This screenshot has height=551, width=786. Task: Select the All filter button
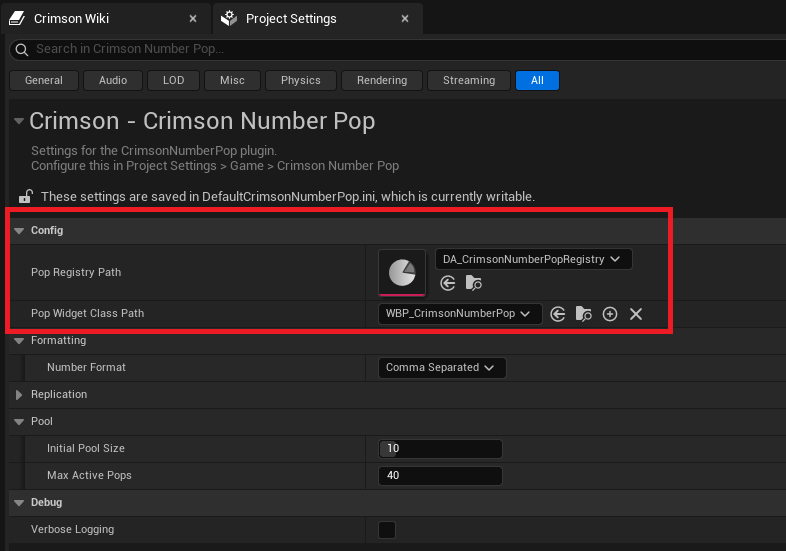coord(537,80)
